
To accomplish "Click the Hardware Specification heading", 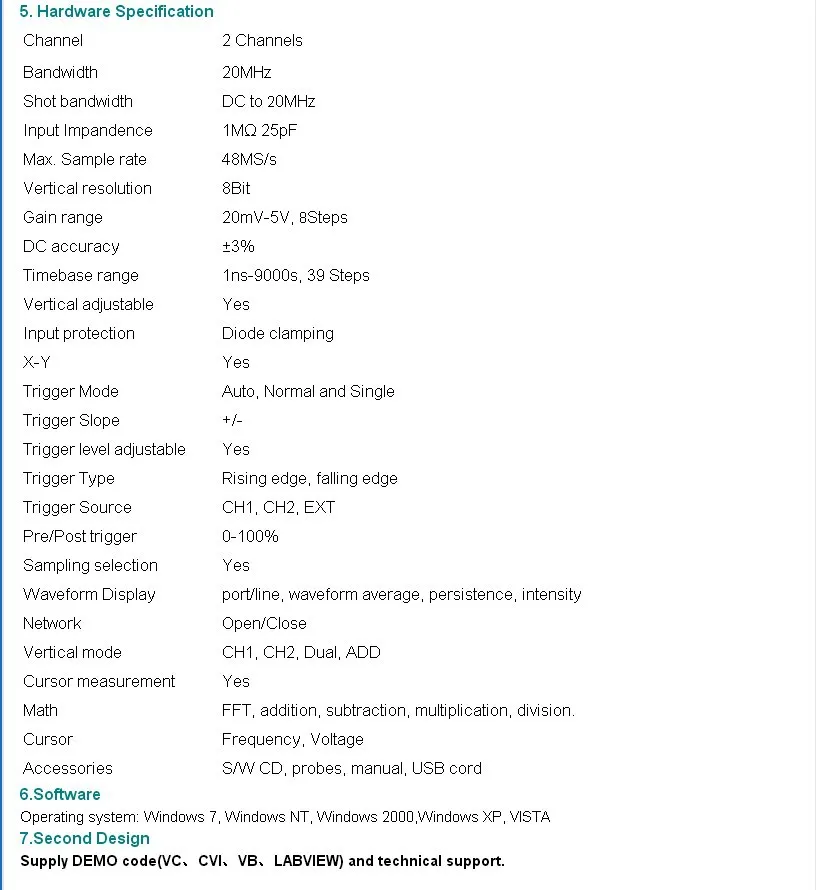I will tap(116, 11).
